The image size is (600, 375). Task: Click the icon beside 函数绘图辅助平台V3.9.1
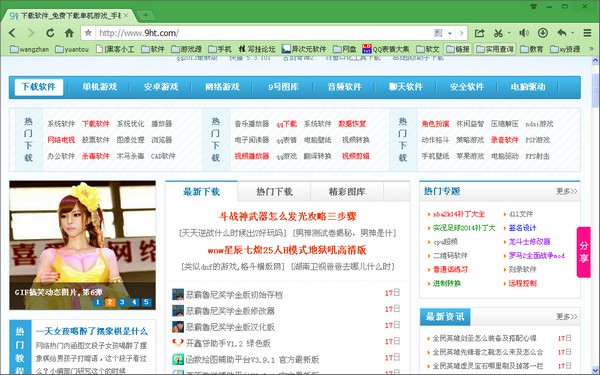pos(178,359)
